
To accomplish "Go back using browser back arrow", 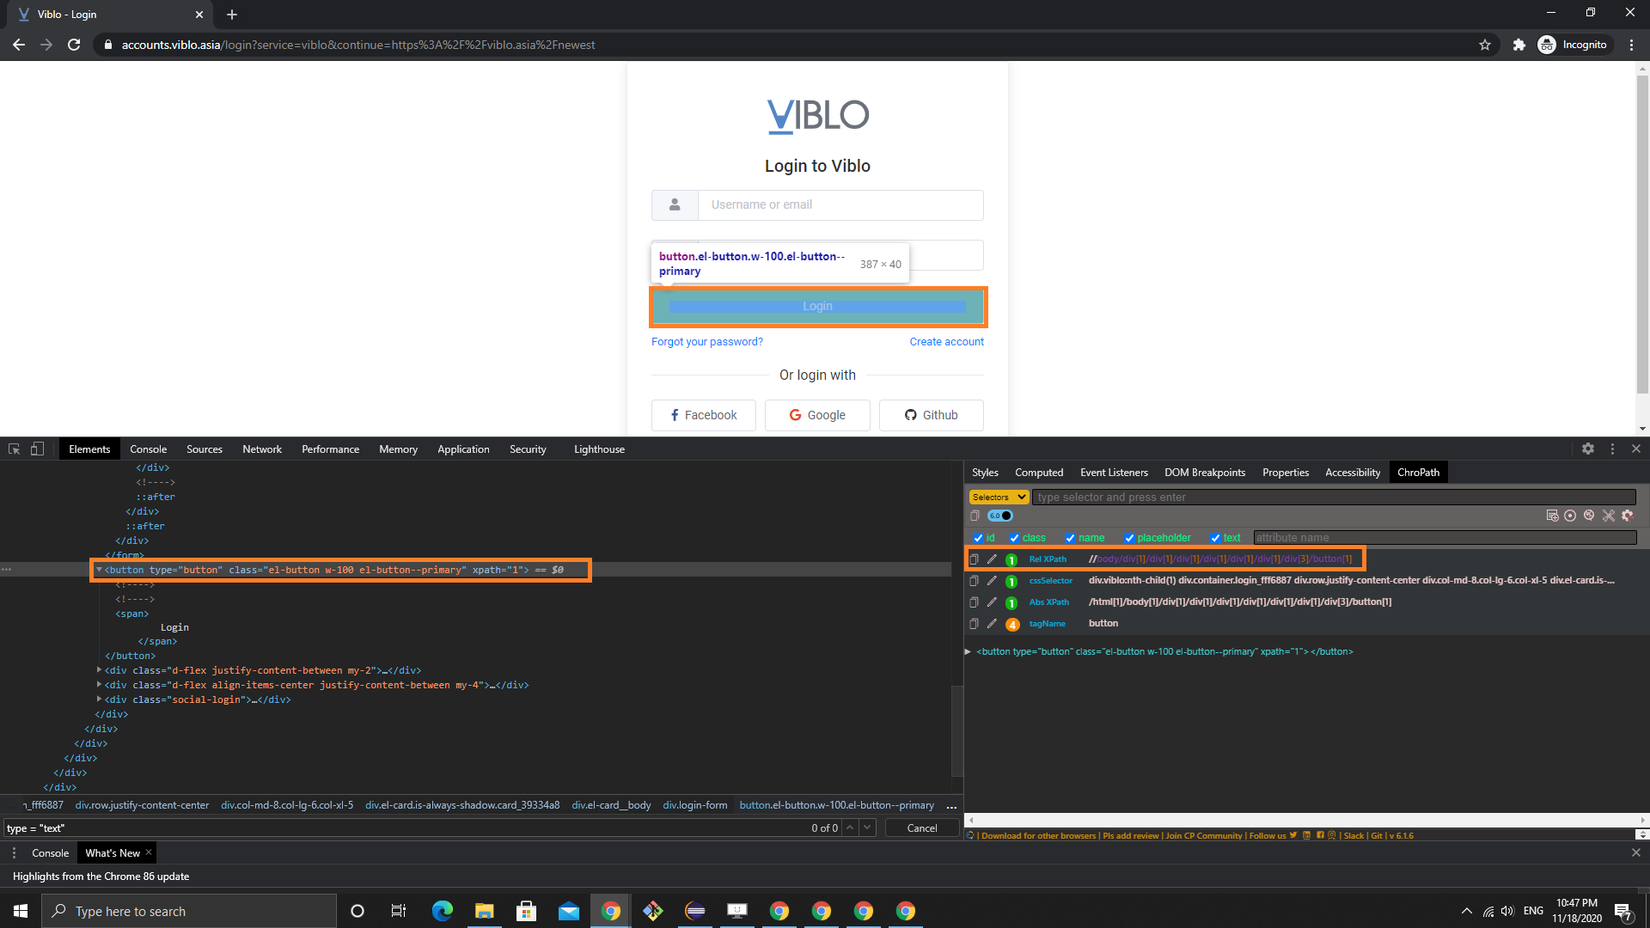I will [x=19, y=45].
